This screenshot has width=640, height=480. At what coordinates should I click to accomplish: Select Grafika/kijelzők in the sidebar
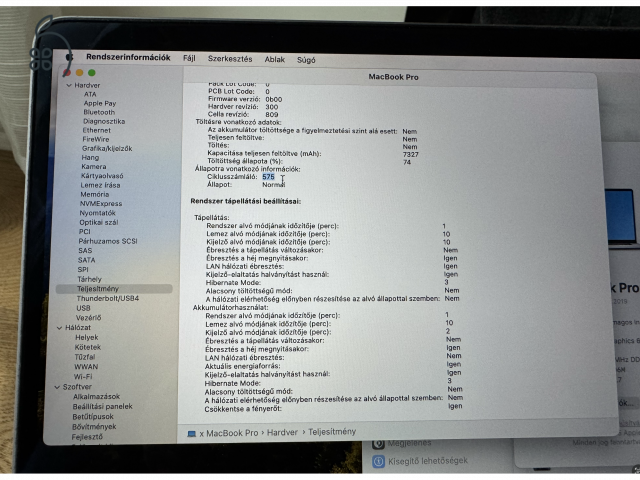[x=107, y=149]
